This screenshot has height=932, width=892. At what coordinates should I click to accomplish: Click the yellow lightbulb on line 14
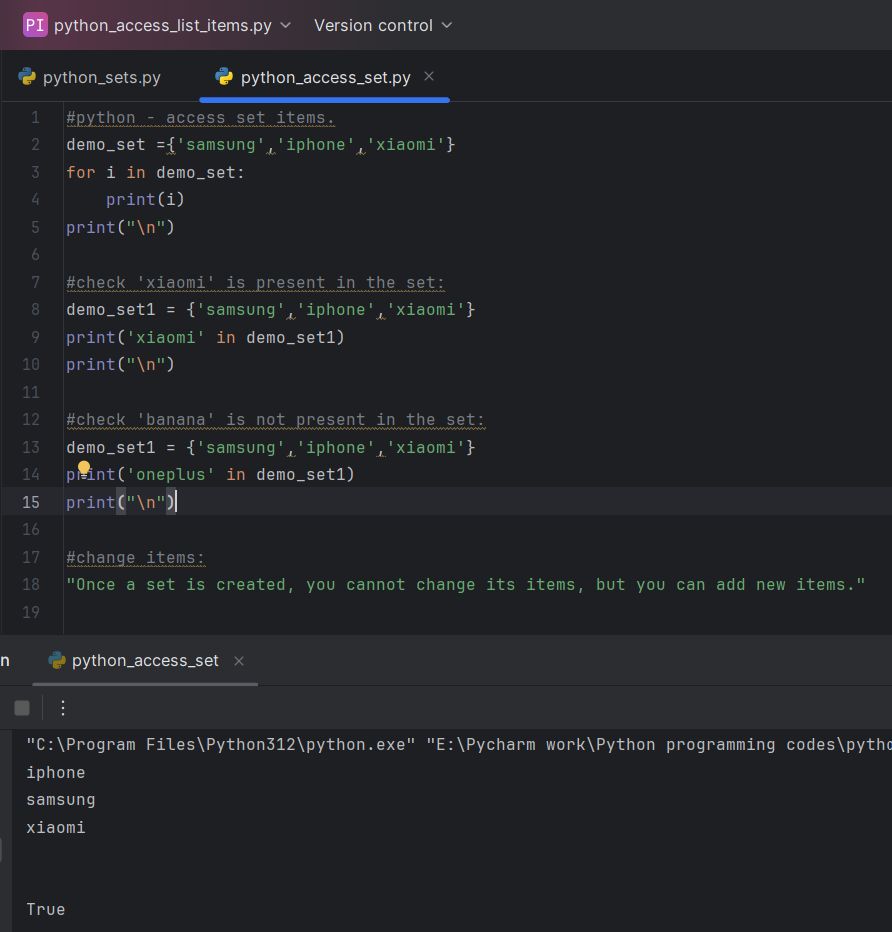click(x=84, y=468)
